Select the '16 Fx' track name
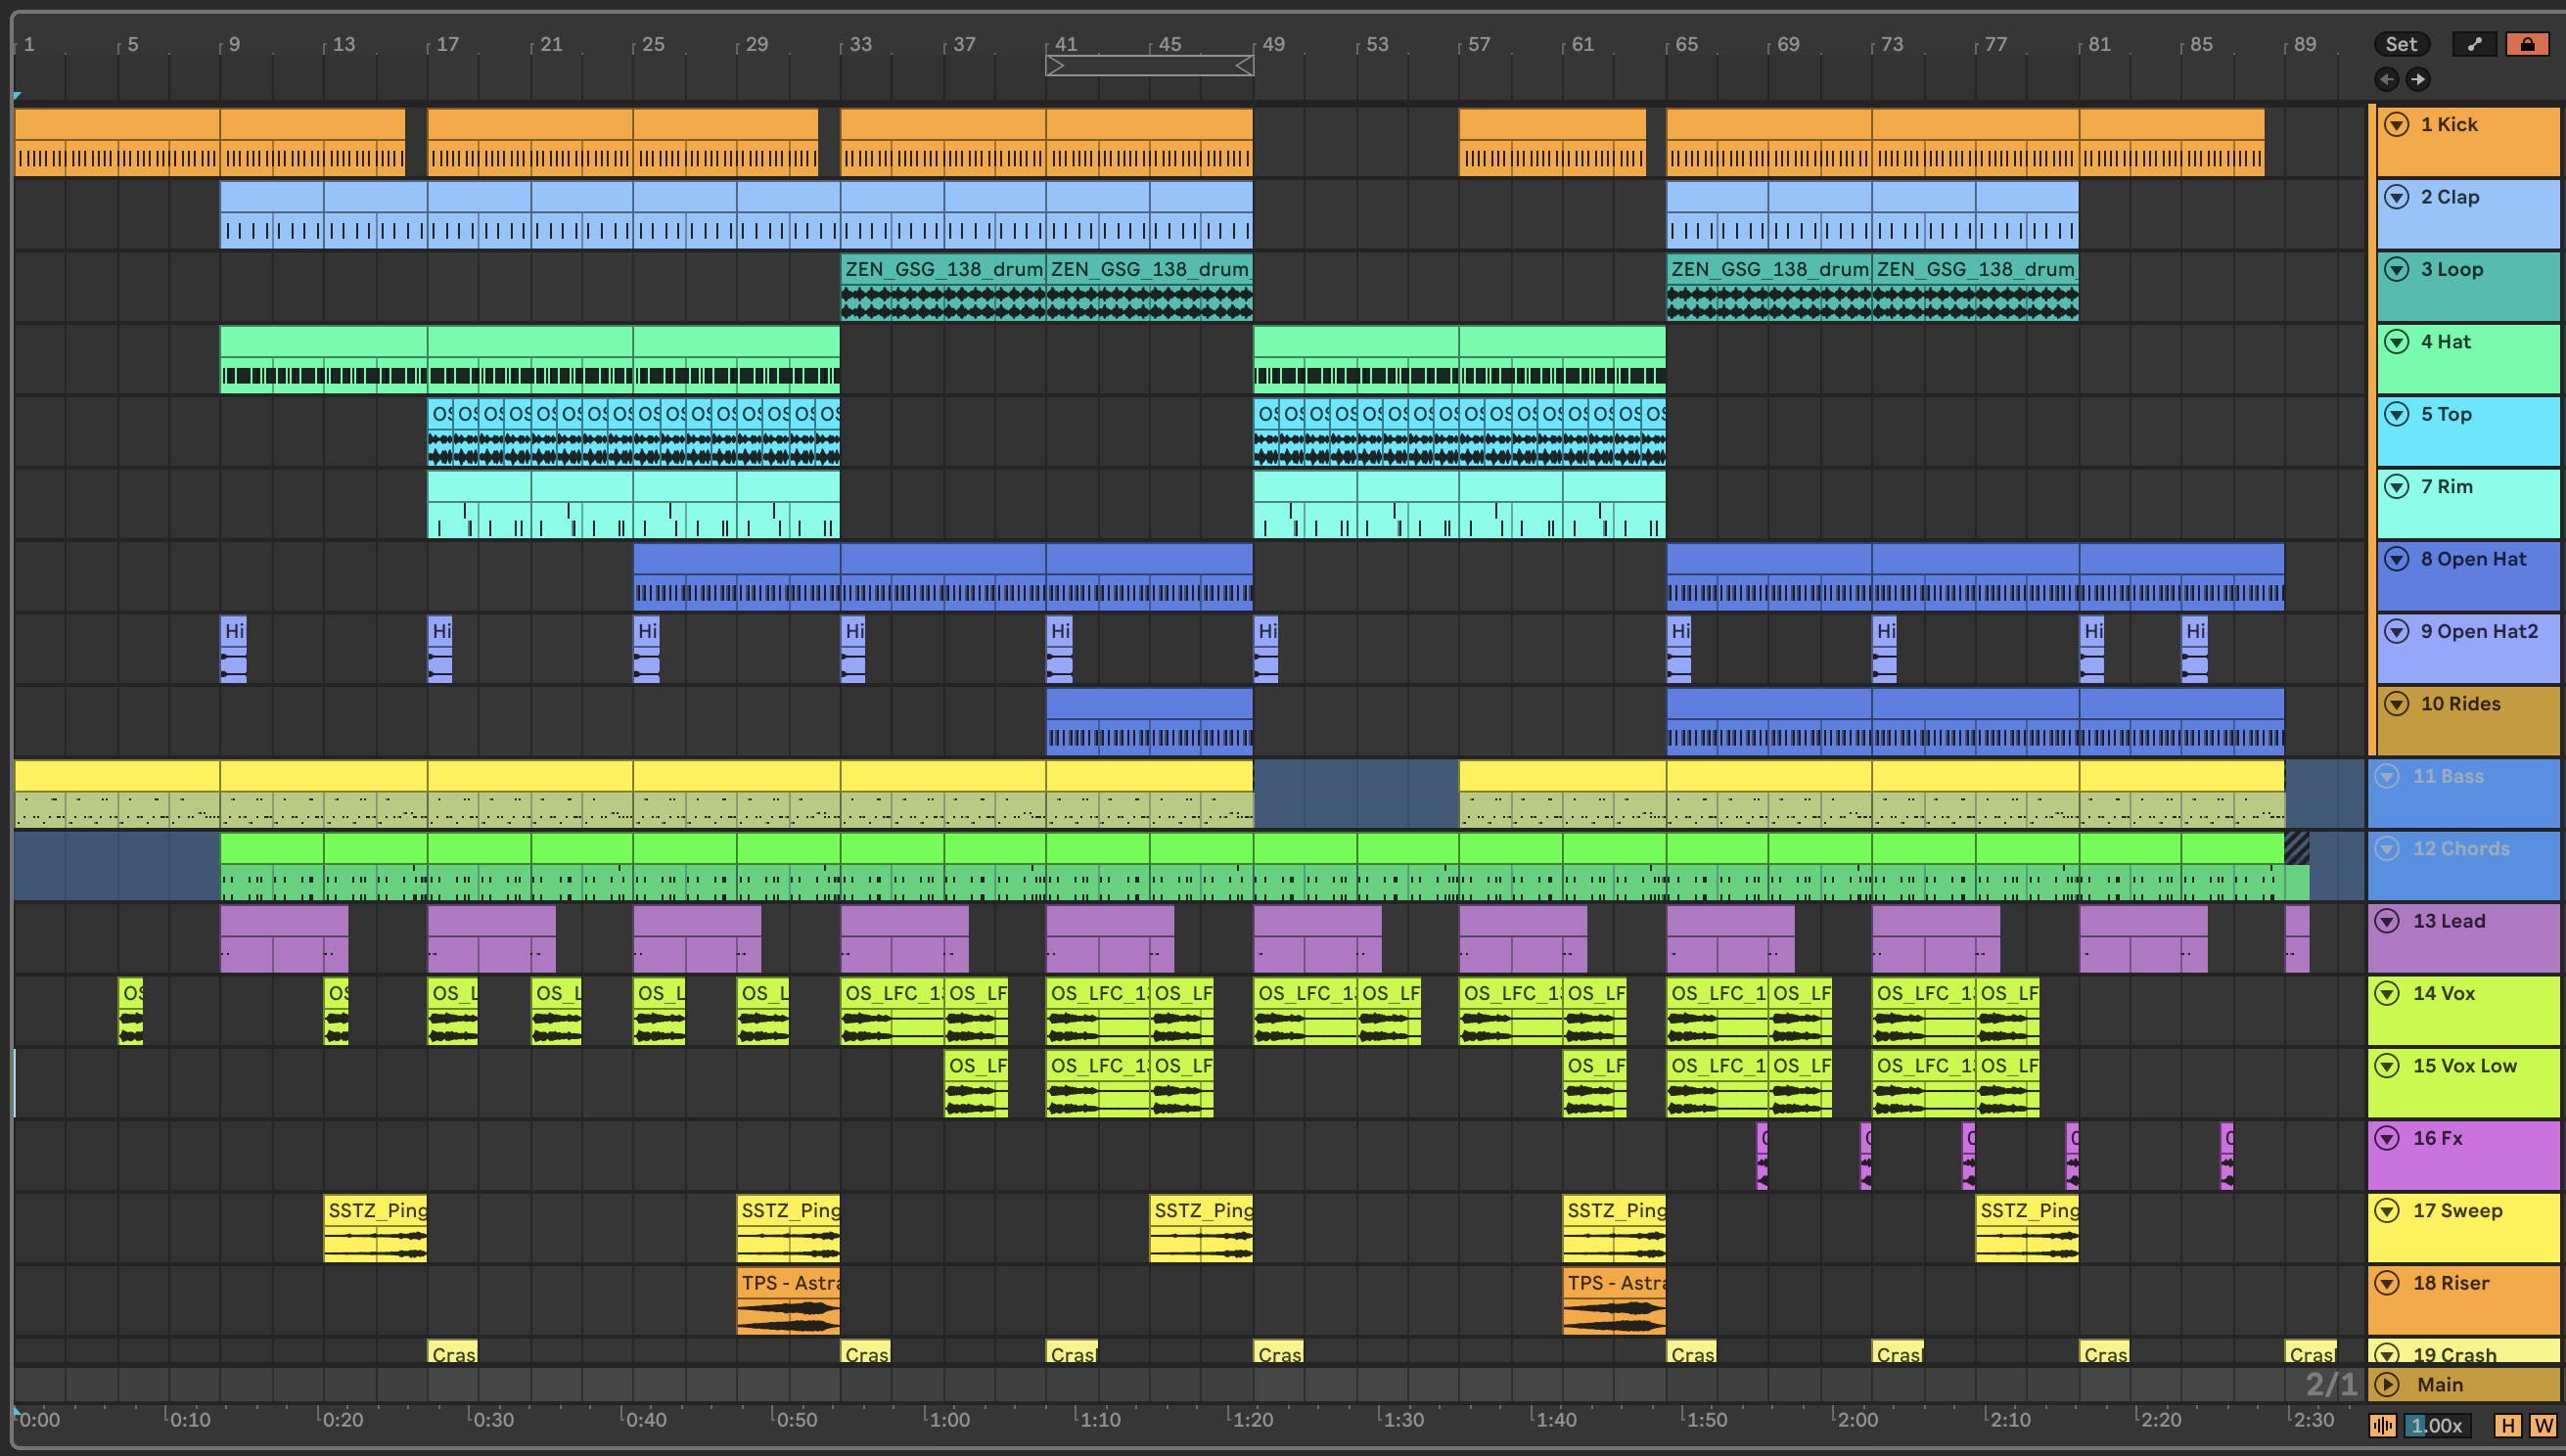This screenshot has width=2566, height=1456. coord(2437,1138)
